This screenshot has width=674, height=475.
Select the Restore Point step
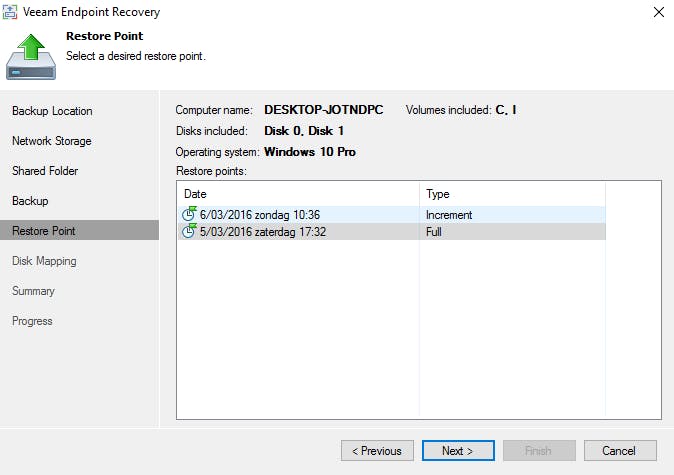[80, 230]
